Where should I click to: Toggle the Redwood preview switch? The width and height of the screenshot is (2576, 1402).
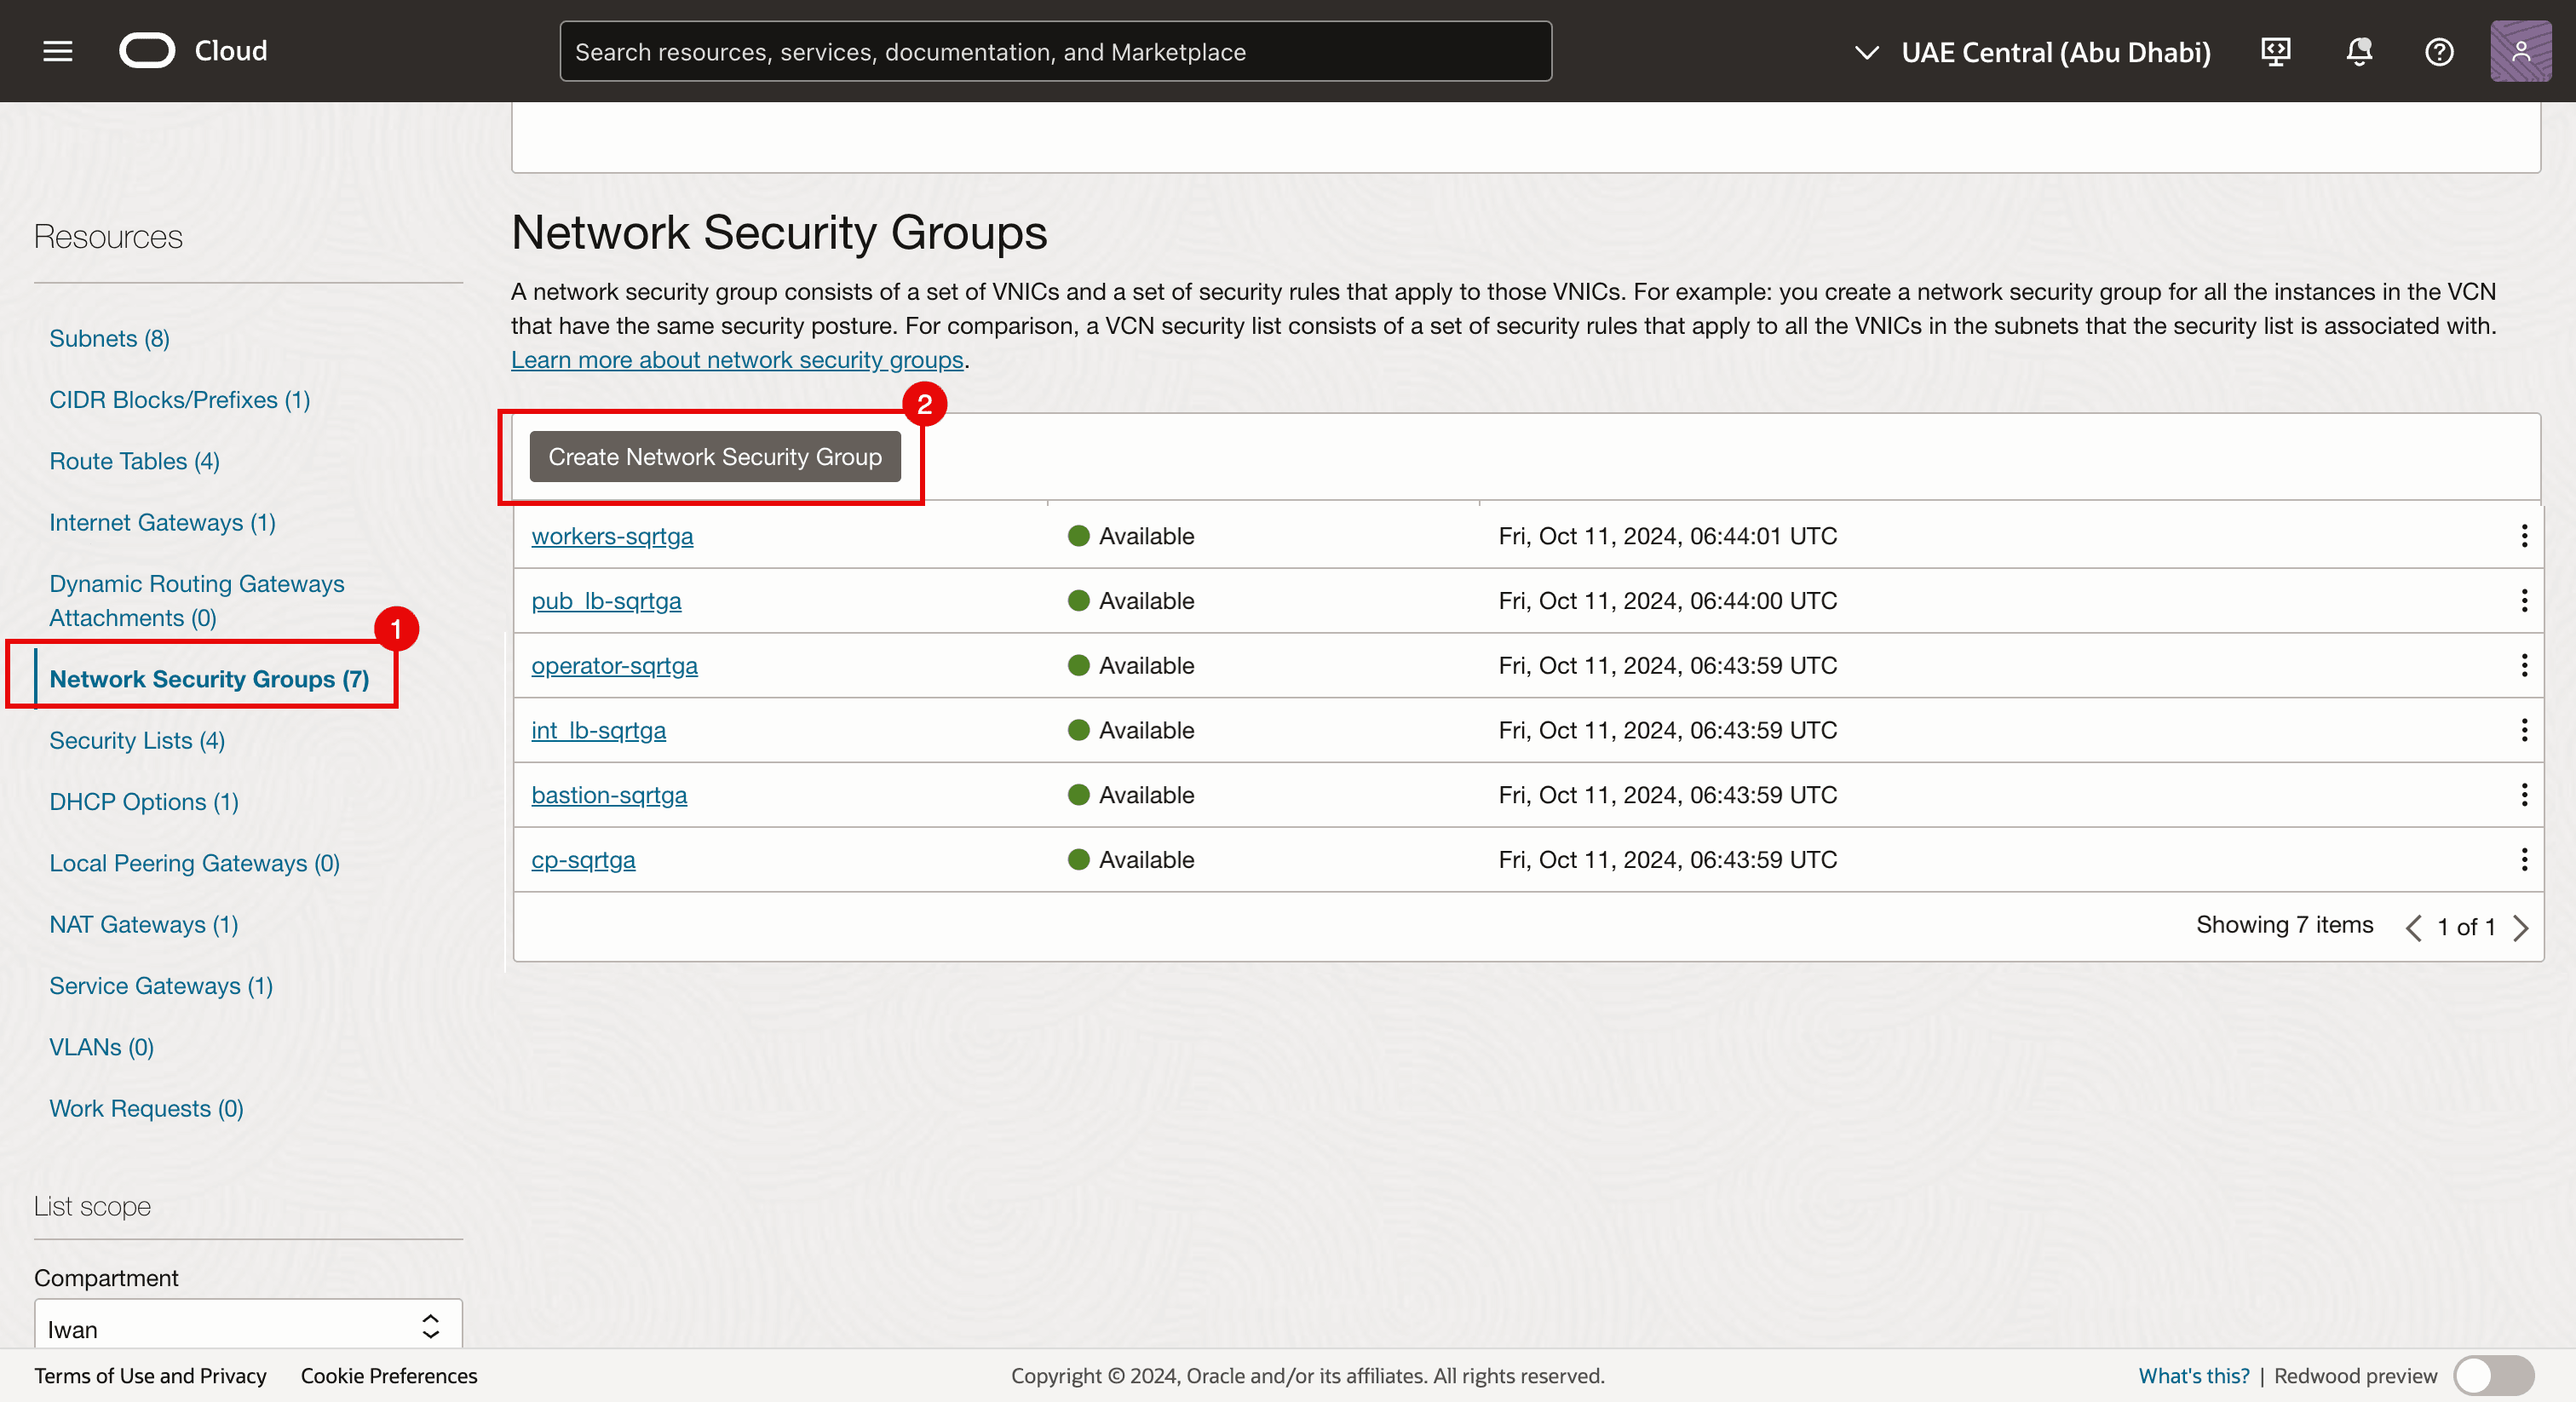(x=2493, y=1376)
